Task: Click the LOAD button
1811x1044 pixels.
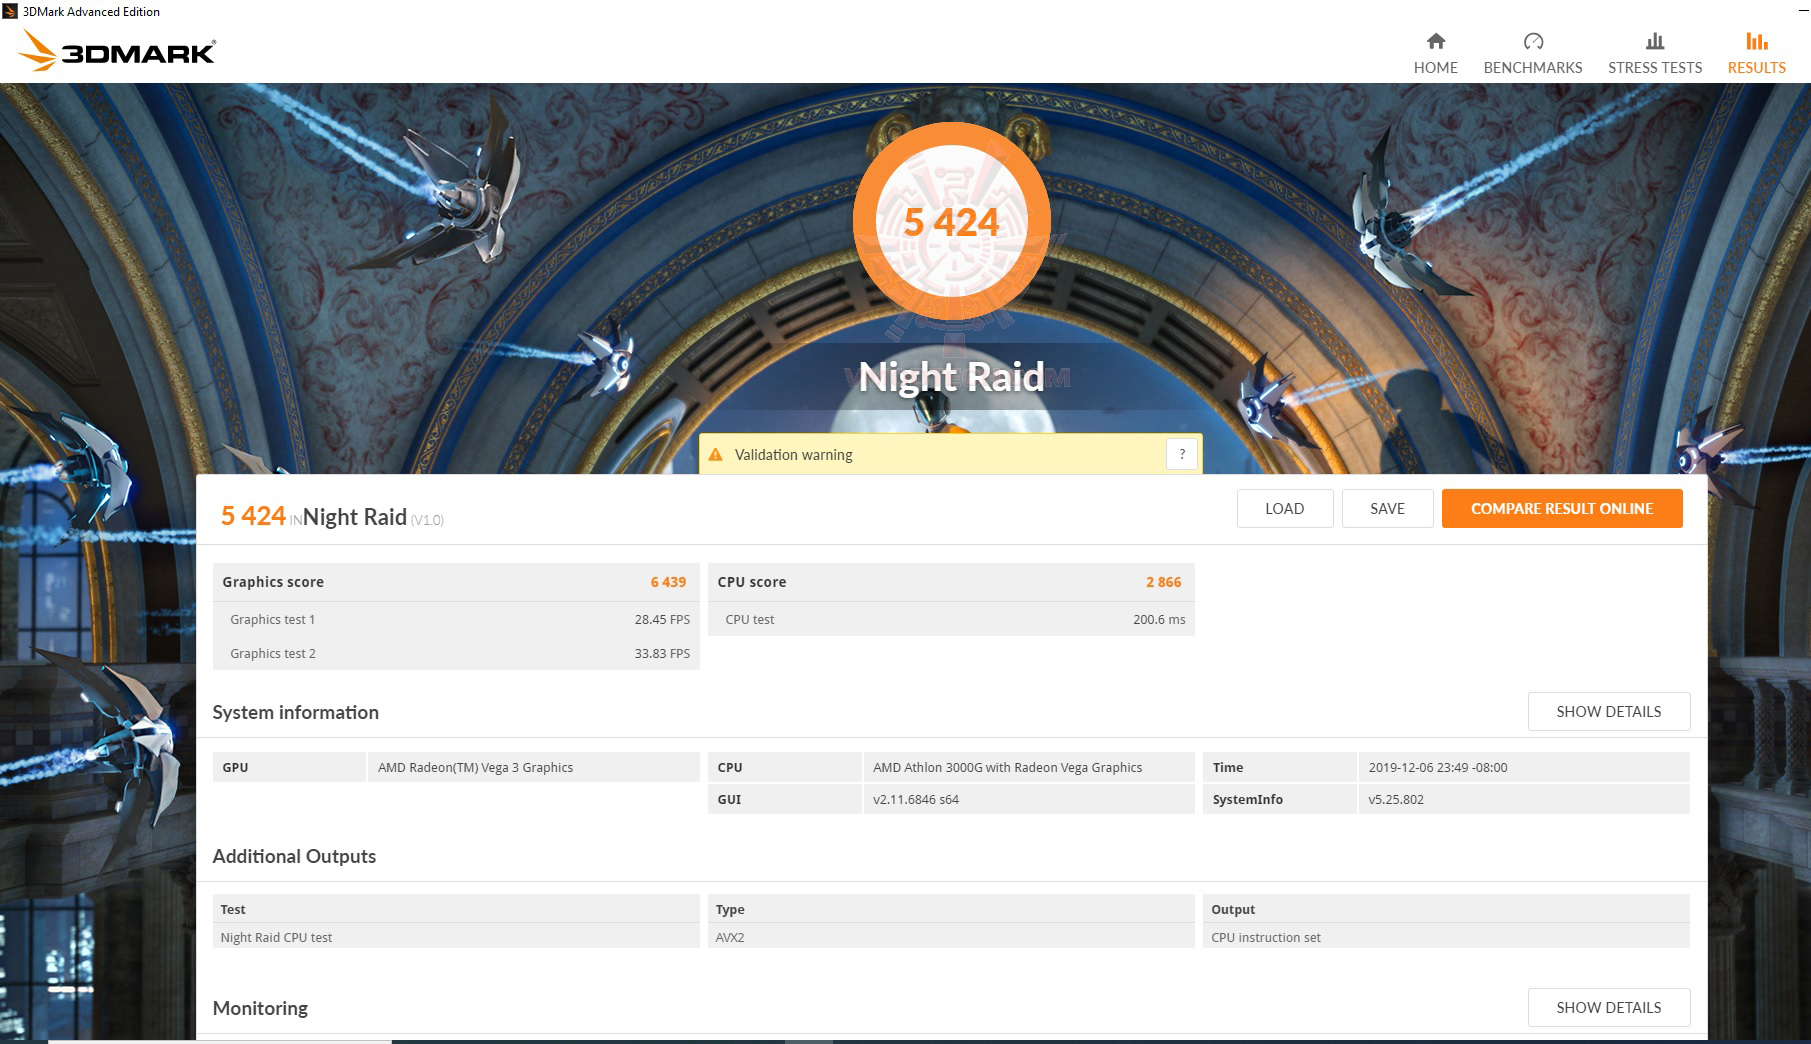Action: click(x=1285, y=508)
